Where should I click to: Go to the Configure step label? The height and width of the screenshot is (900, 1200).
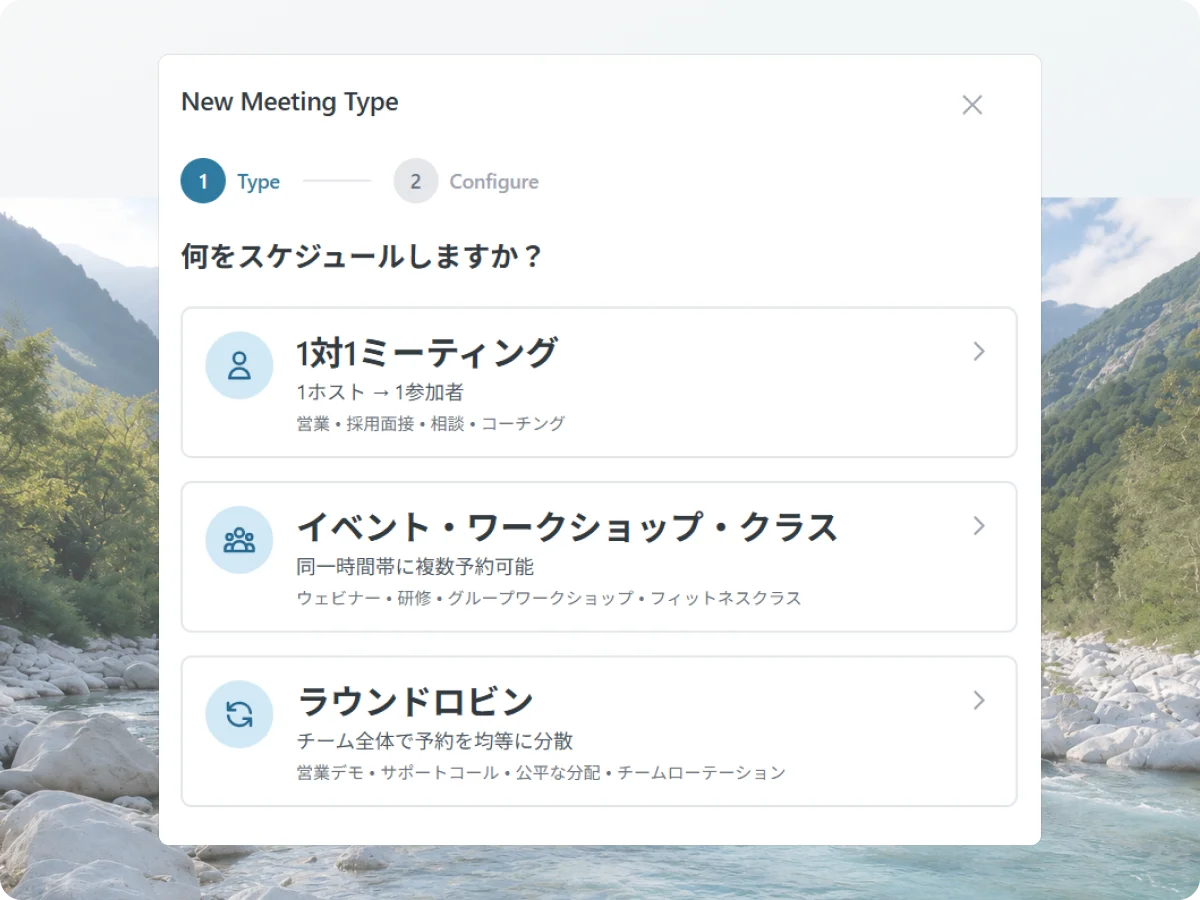click(494, 182)
